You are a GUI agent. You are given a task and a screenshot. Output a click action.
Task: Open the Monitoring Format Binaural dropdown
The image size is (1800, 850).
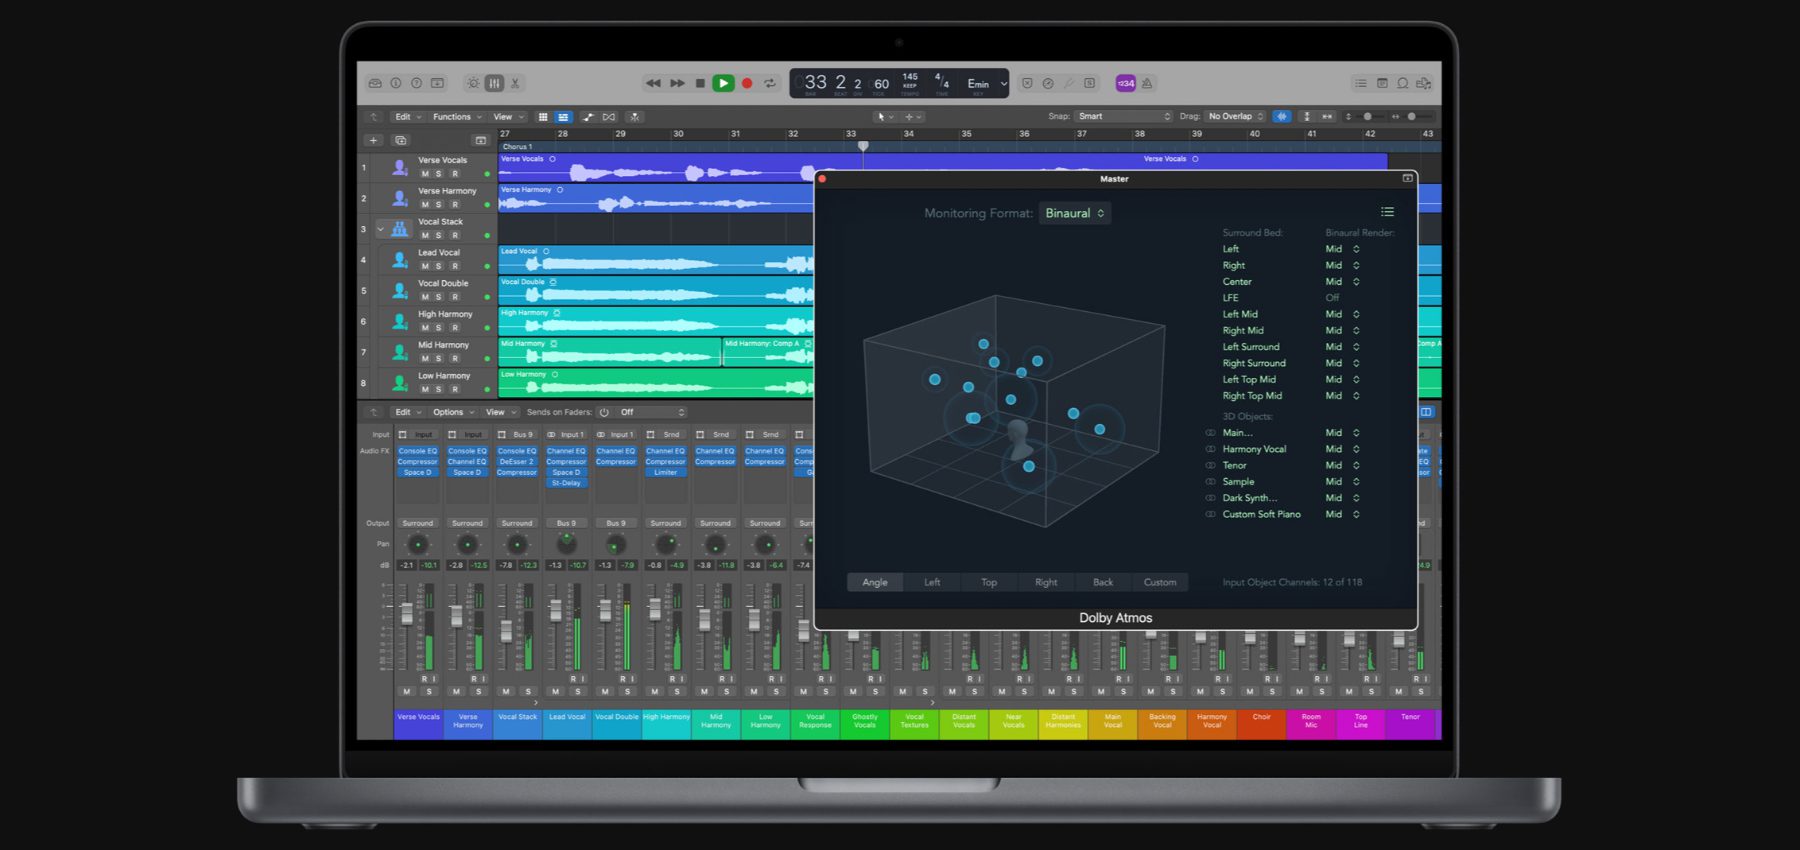[x=1075, y=213]
